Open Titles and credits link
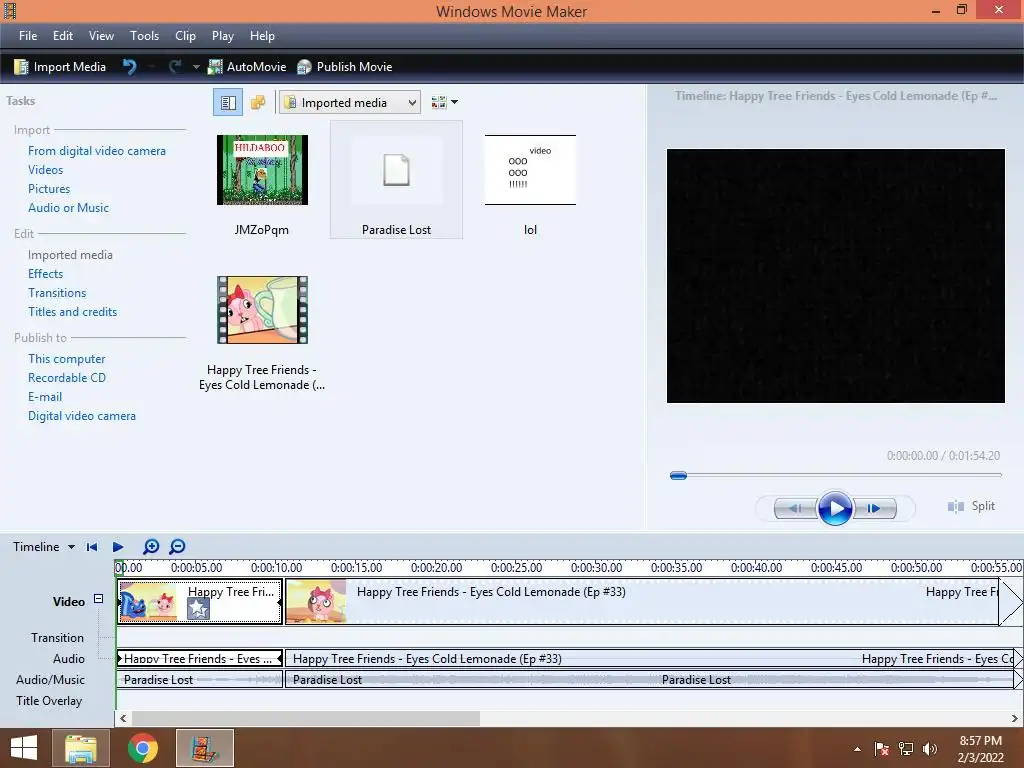Viewport: 1024px width, 768px height. click(72, 312)
